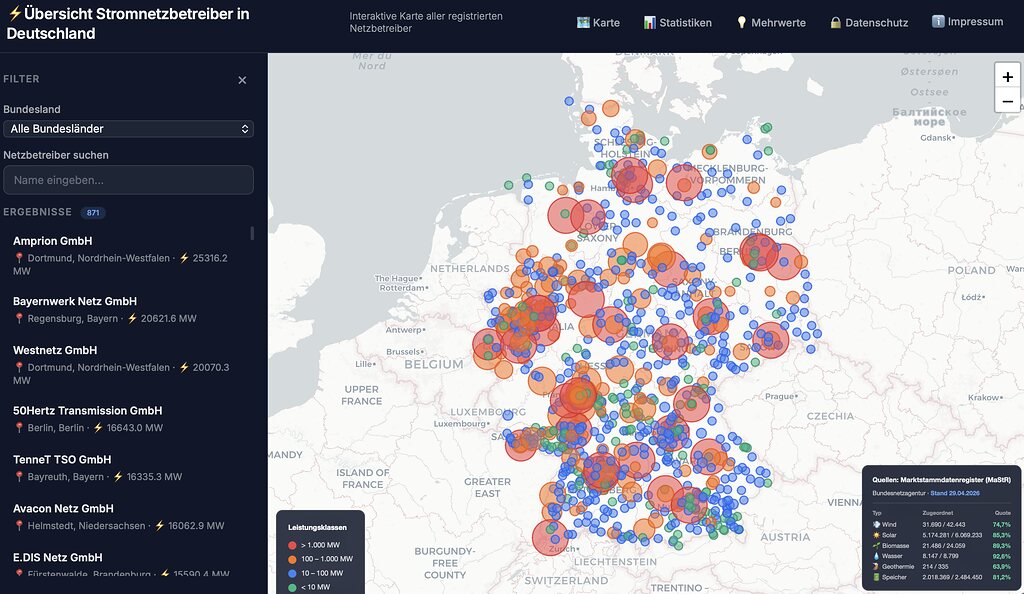Select 50Hertz Transmission GmbH entry
The image size is (1024, 594).
[127, 418]
